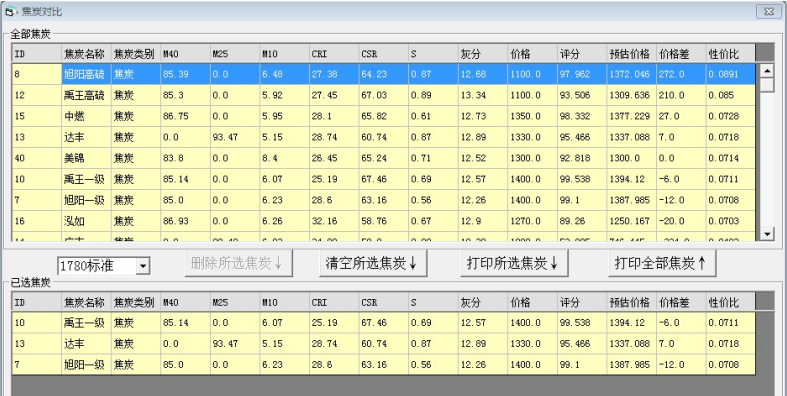
Task: Click the app icon in the title bar
Action: (x=11, y=11)
